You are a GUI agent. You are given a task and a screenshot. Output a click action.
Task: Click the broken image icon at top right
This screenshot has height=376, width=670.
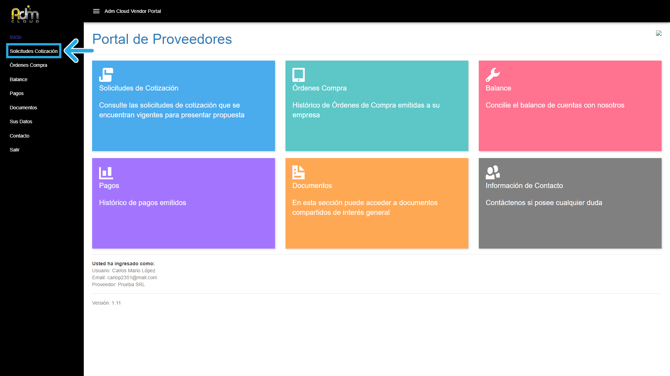coord(658,33)
